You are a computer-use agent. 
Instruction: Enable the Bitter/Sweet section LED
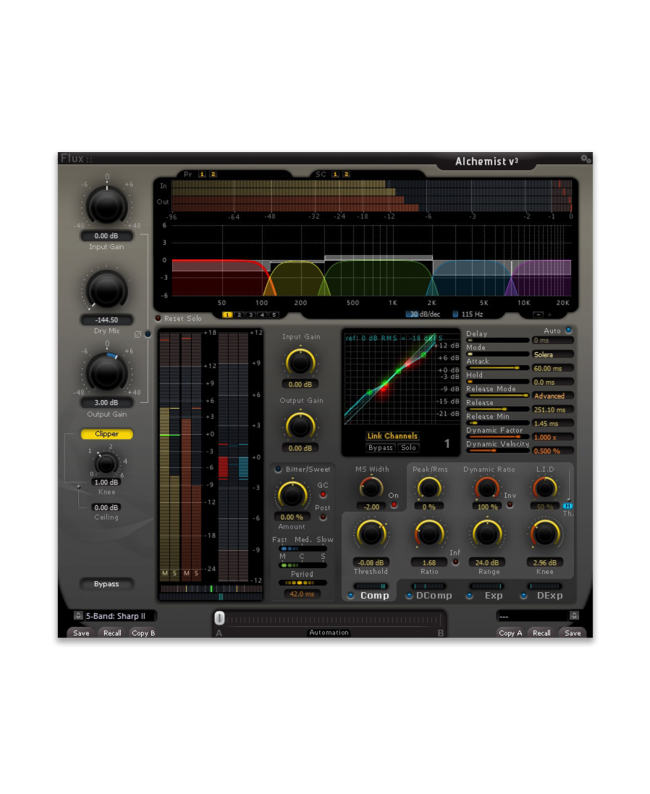pyautogui.click(x=278, y=469)
